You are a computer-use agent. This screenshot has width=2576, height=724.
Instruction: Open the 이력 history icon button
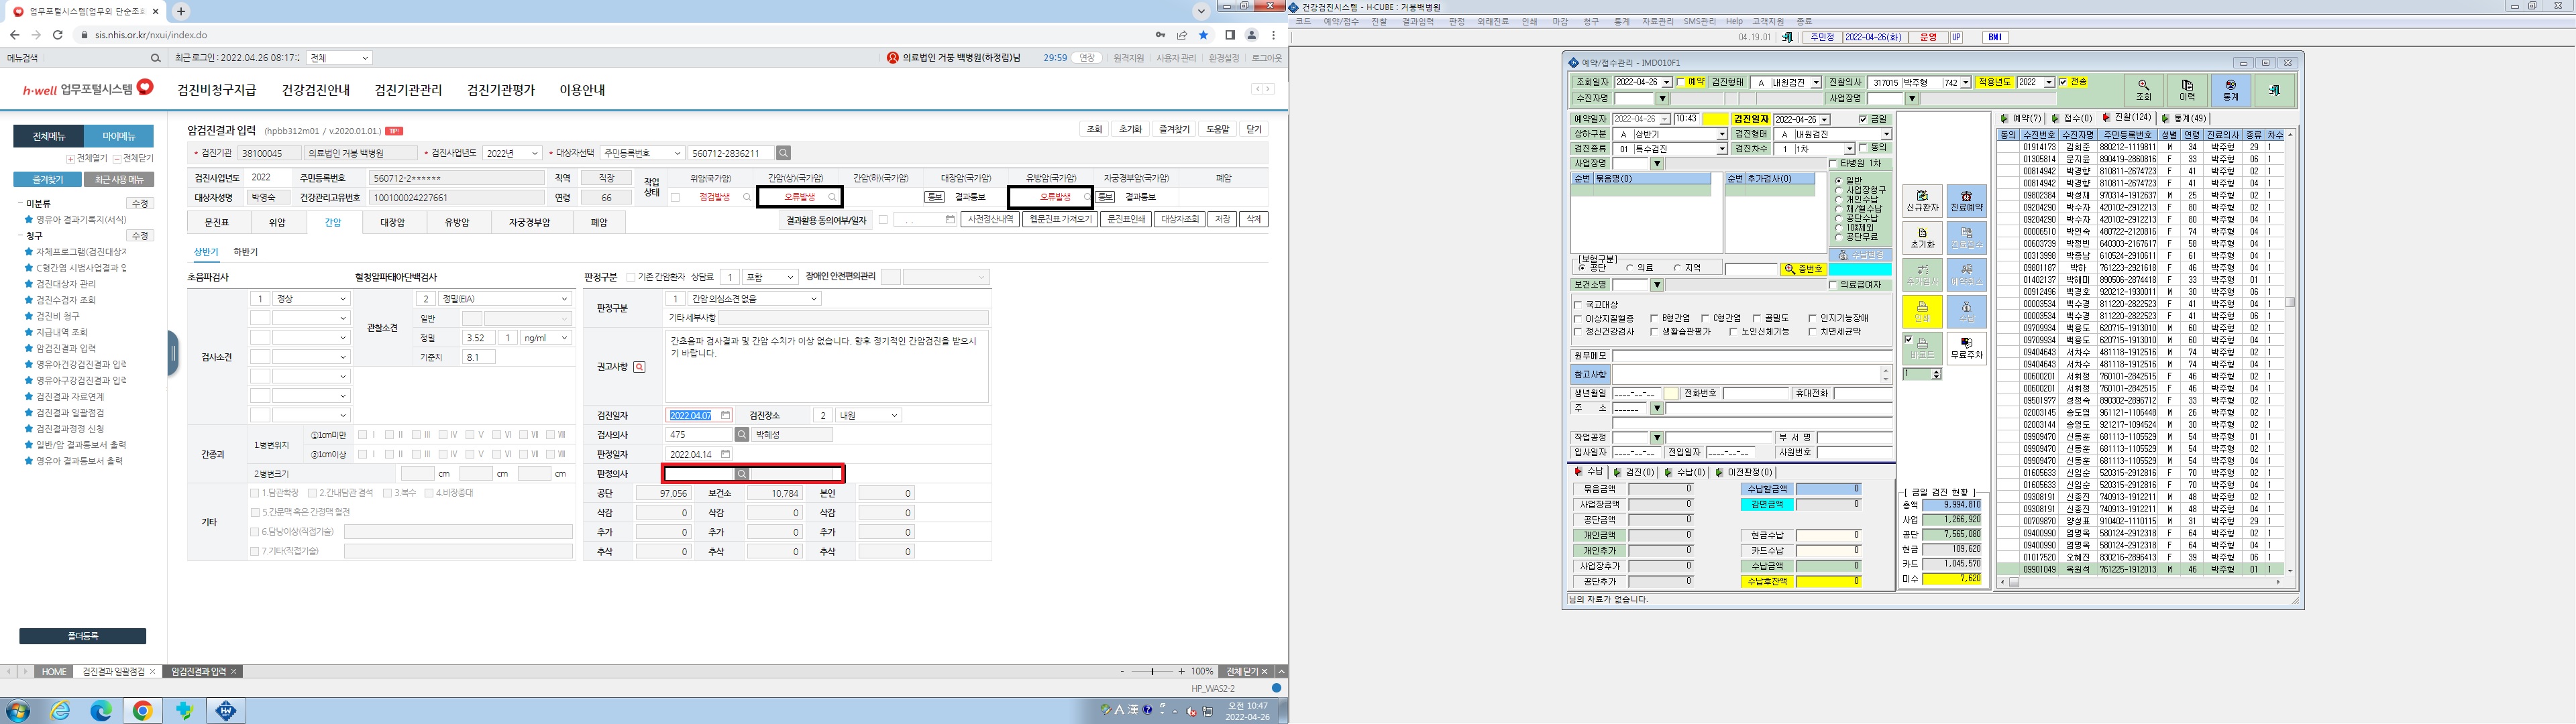2187,90
